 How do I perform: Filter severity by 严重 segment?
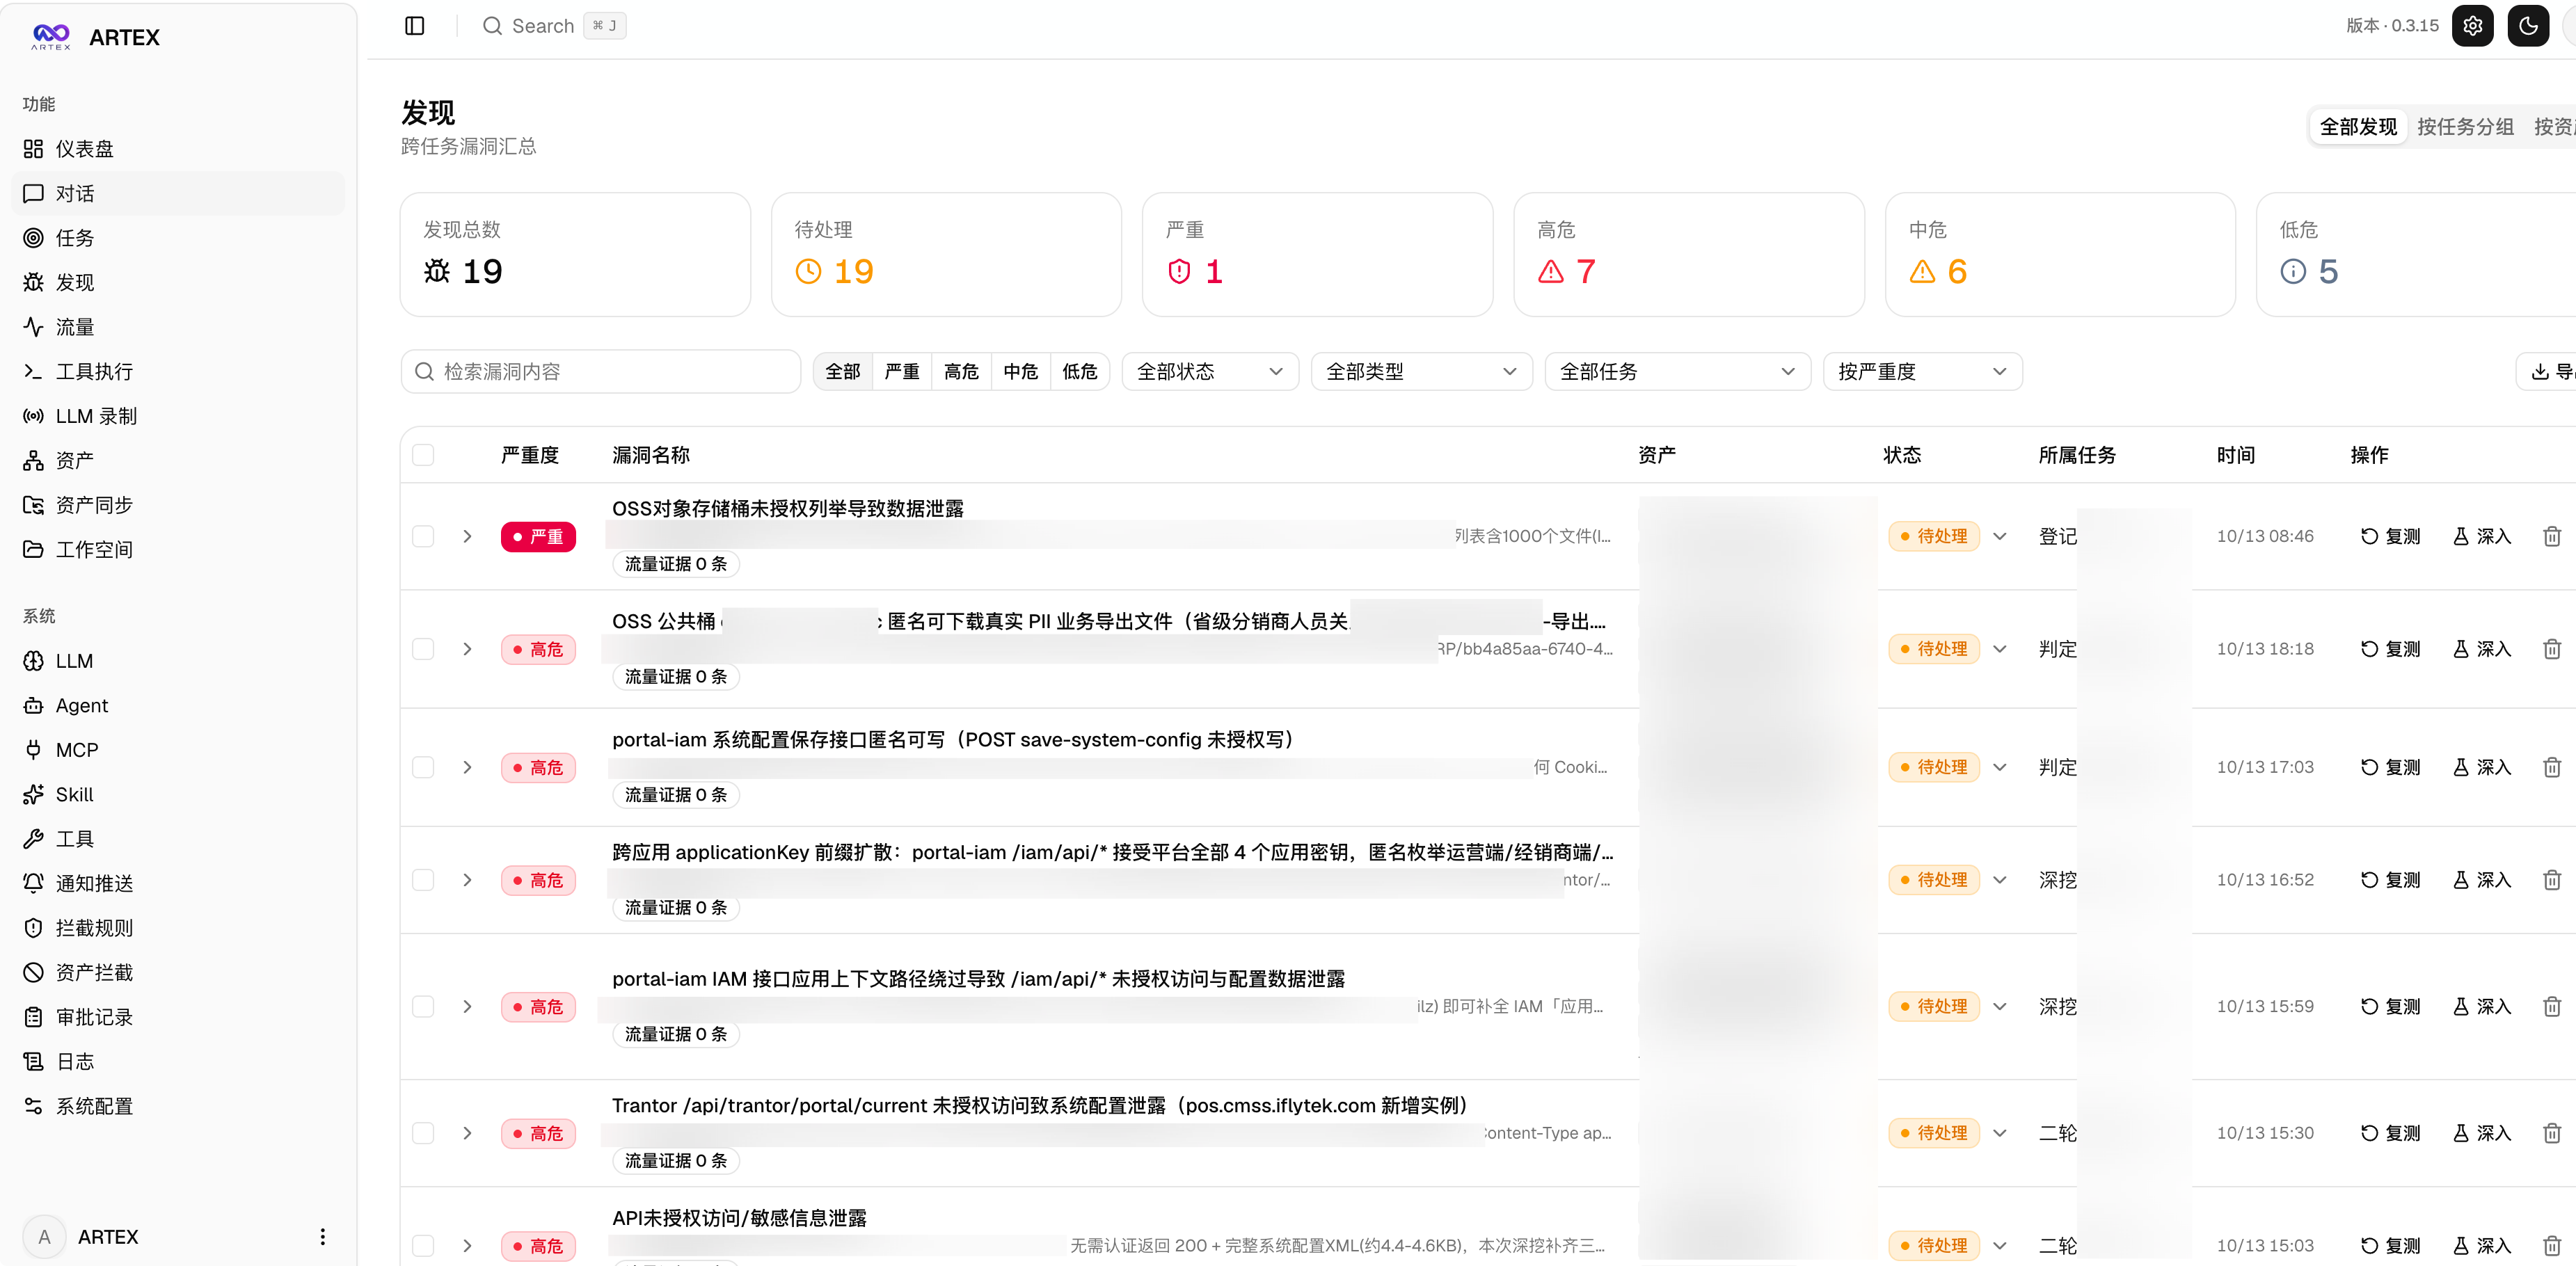tap(902, 371)
